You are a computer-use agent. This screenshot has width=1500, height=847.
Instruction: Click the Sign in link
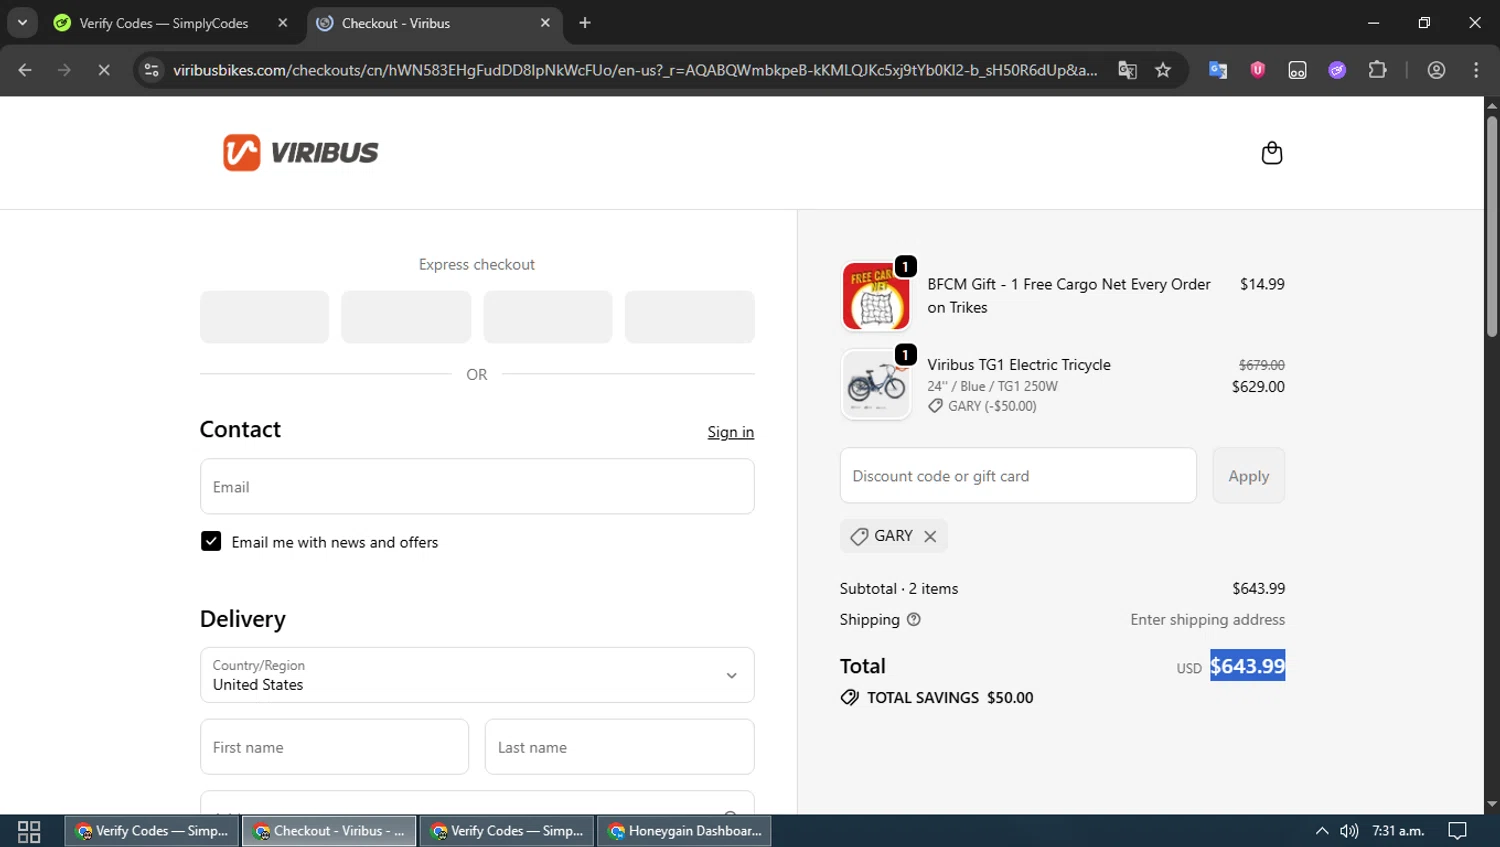point(730,432)
